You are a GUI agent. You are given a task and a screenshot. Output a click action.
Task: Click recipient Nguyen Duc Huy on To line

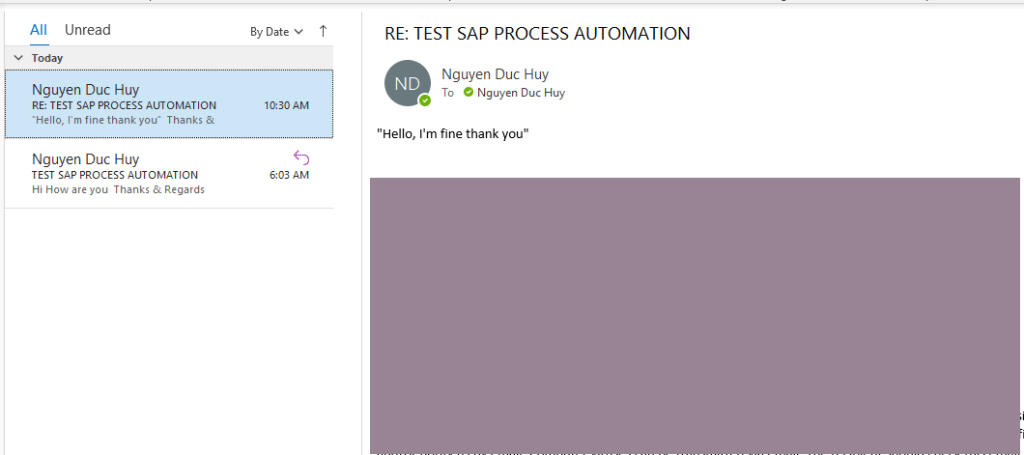click(x=520, y=93)
